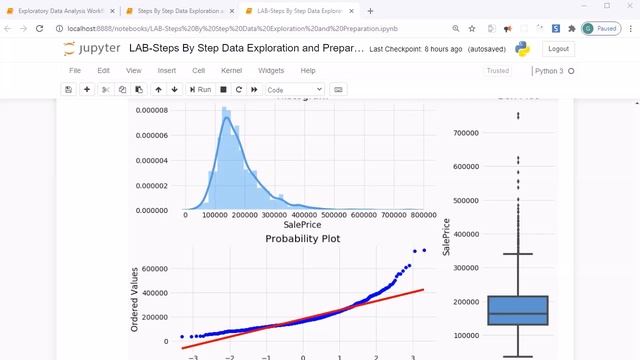The width and height of the screenshot is (640, 360).
Task: Click the red fit line in probability plot
Action: [x=303, y=318]
